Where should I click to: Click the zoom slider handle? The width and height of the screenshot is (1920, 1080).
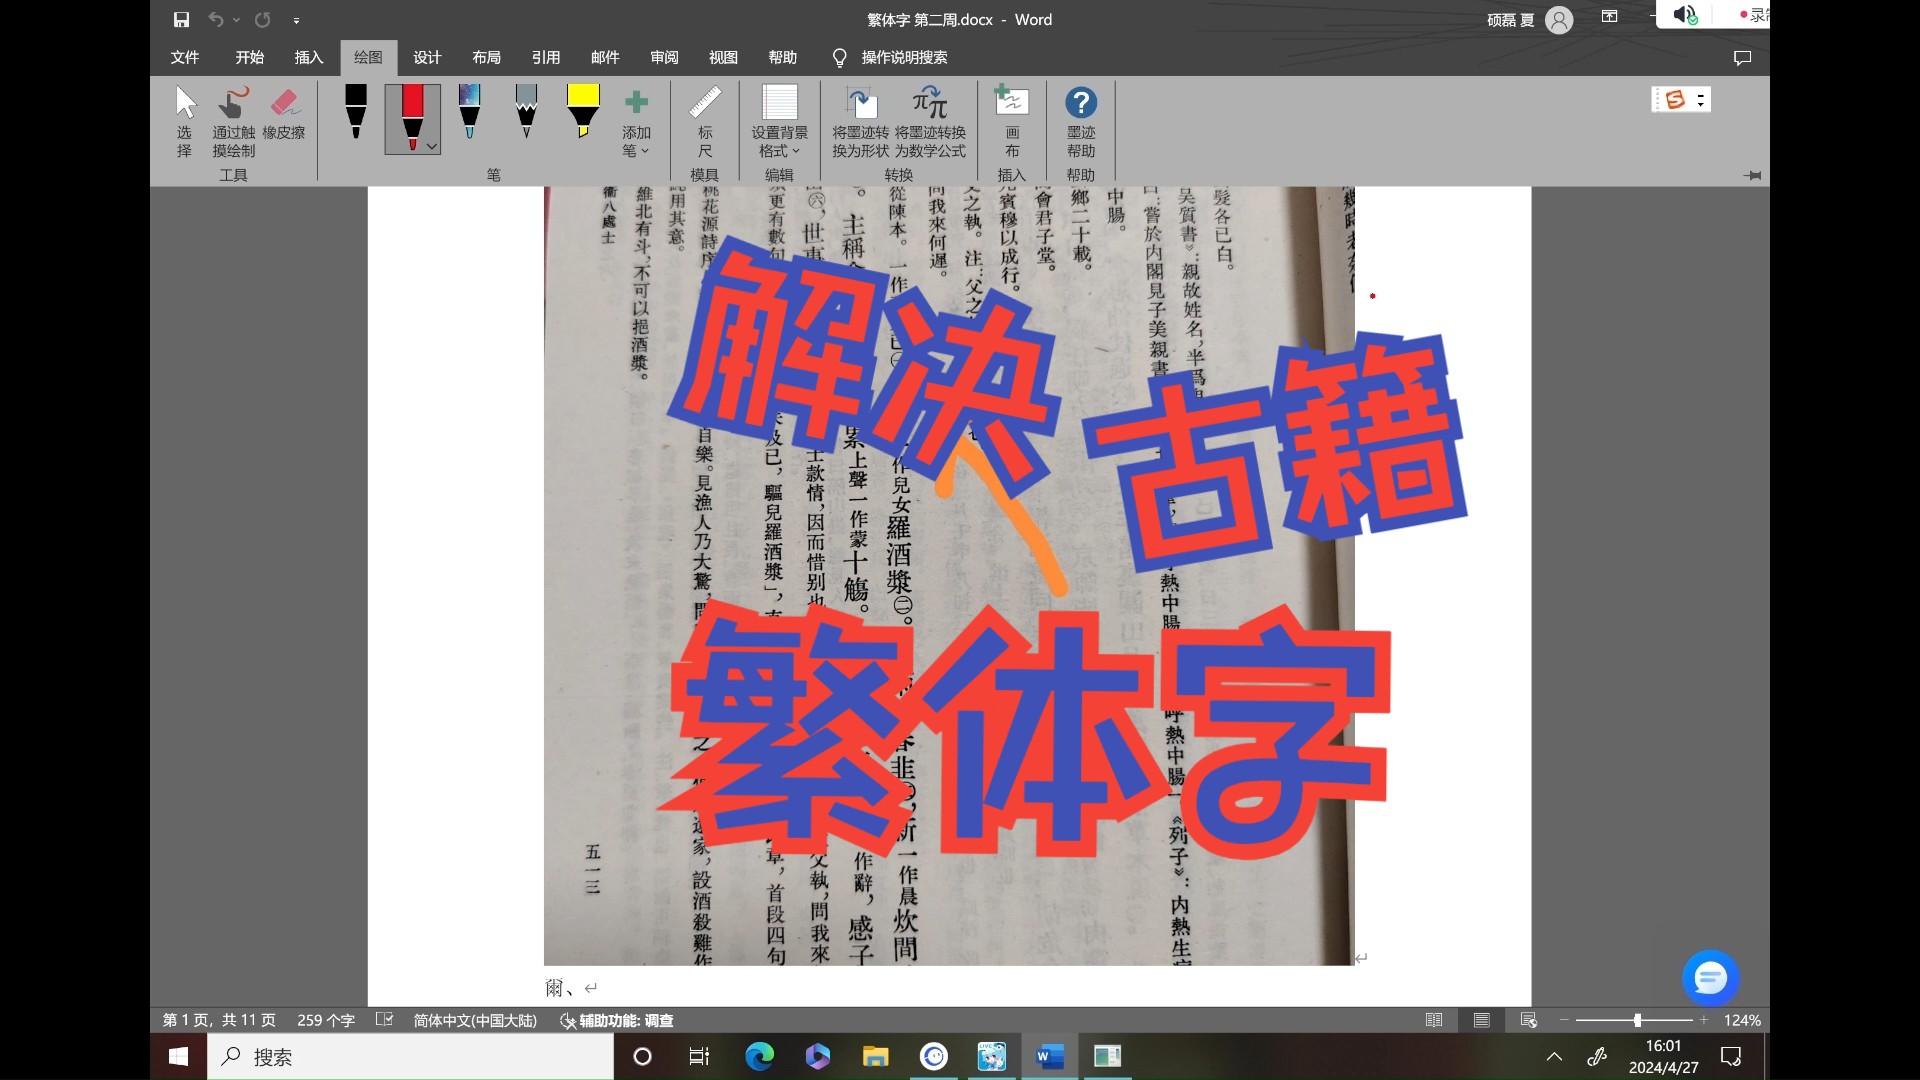pos(1637,1020)
